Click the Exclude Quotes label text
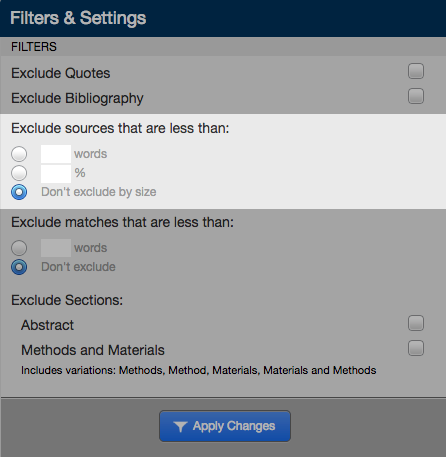This screenshot has height=457, width=446. coord(61,73)
